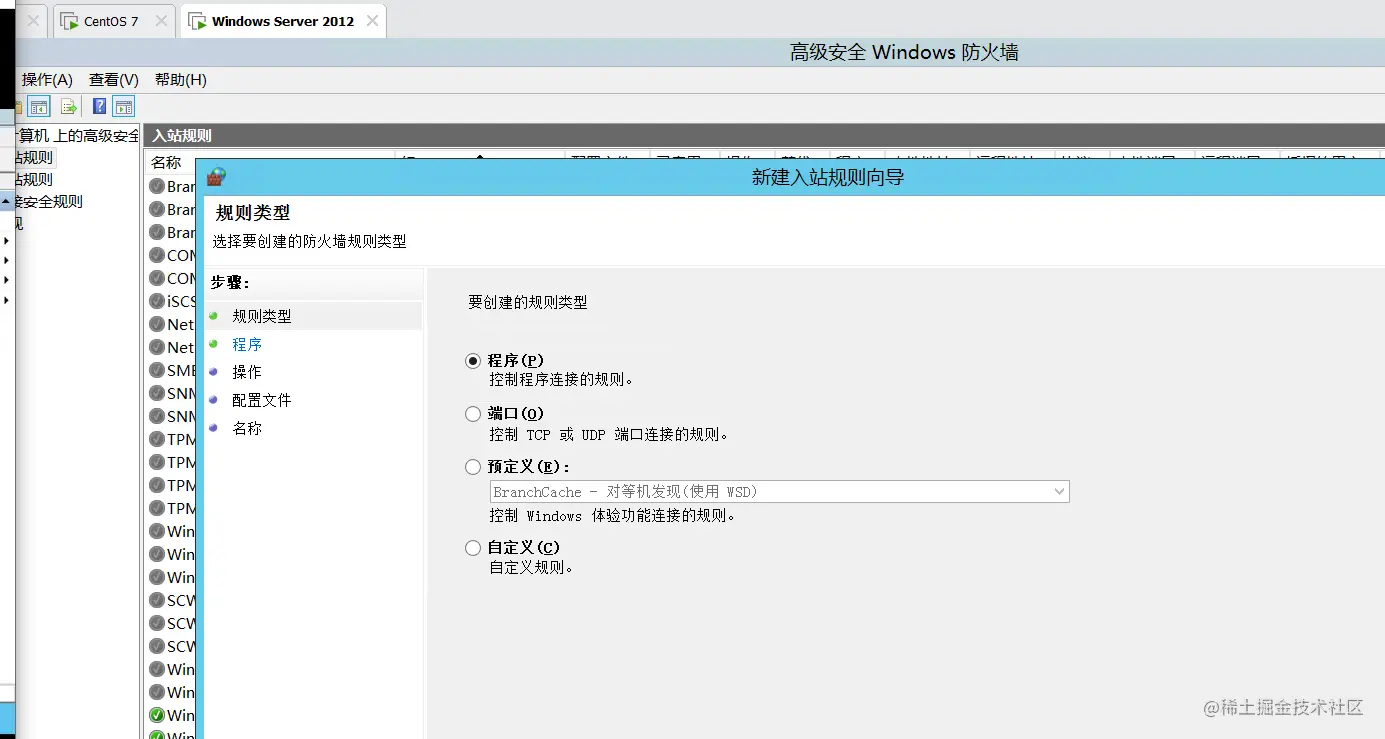Click the firewall wizard icon in dialog title

[216, 177]
